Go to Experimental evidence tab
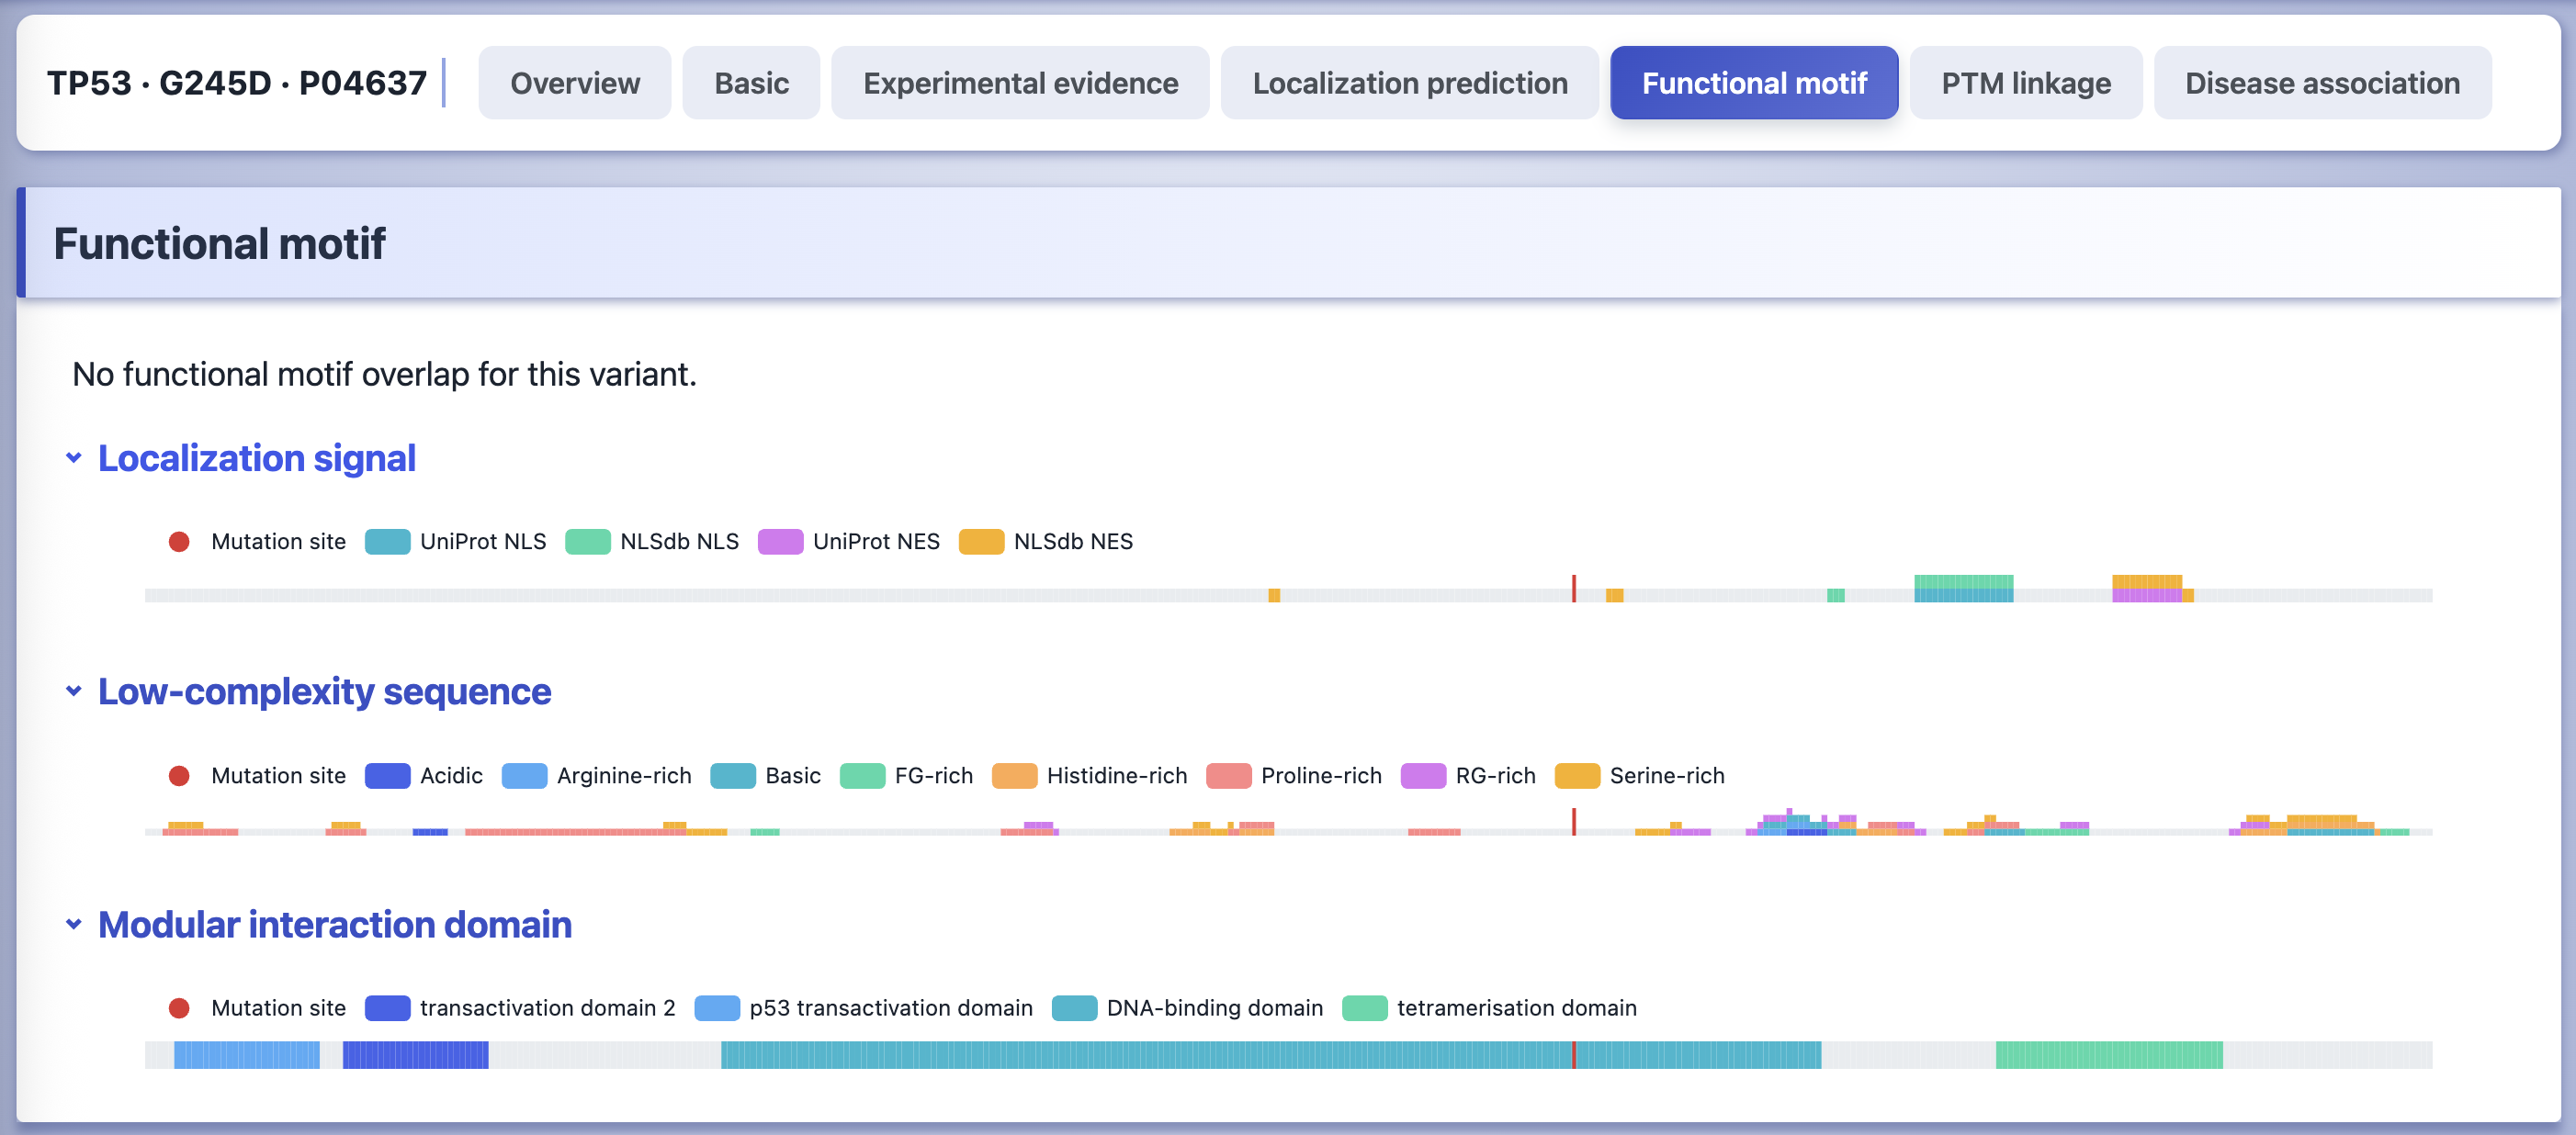Screen dimensions: 2576x1135 coord(1020,83)
